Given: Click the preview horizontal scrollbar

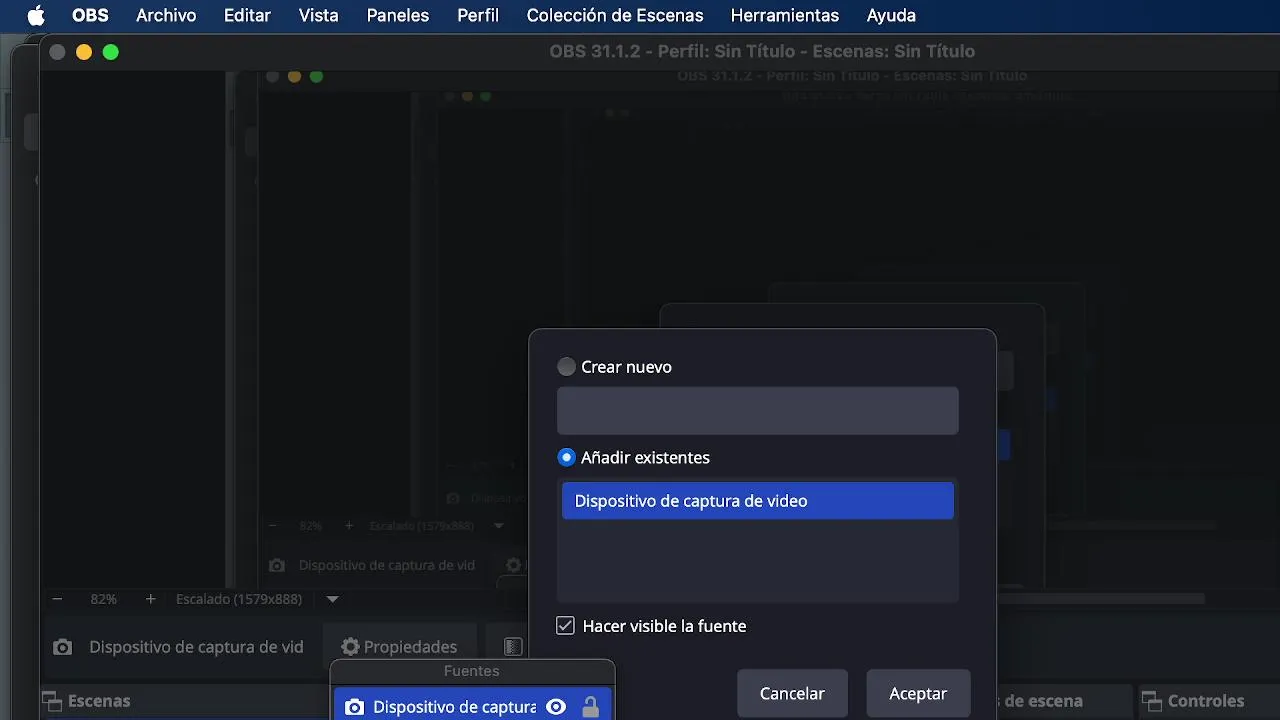Looking at the screenshot, I should click(x=1100, y=599).
